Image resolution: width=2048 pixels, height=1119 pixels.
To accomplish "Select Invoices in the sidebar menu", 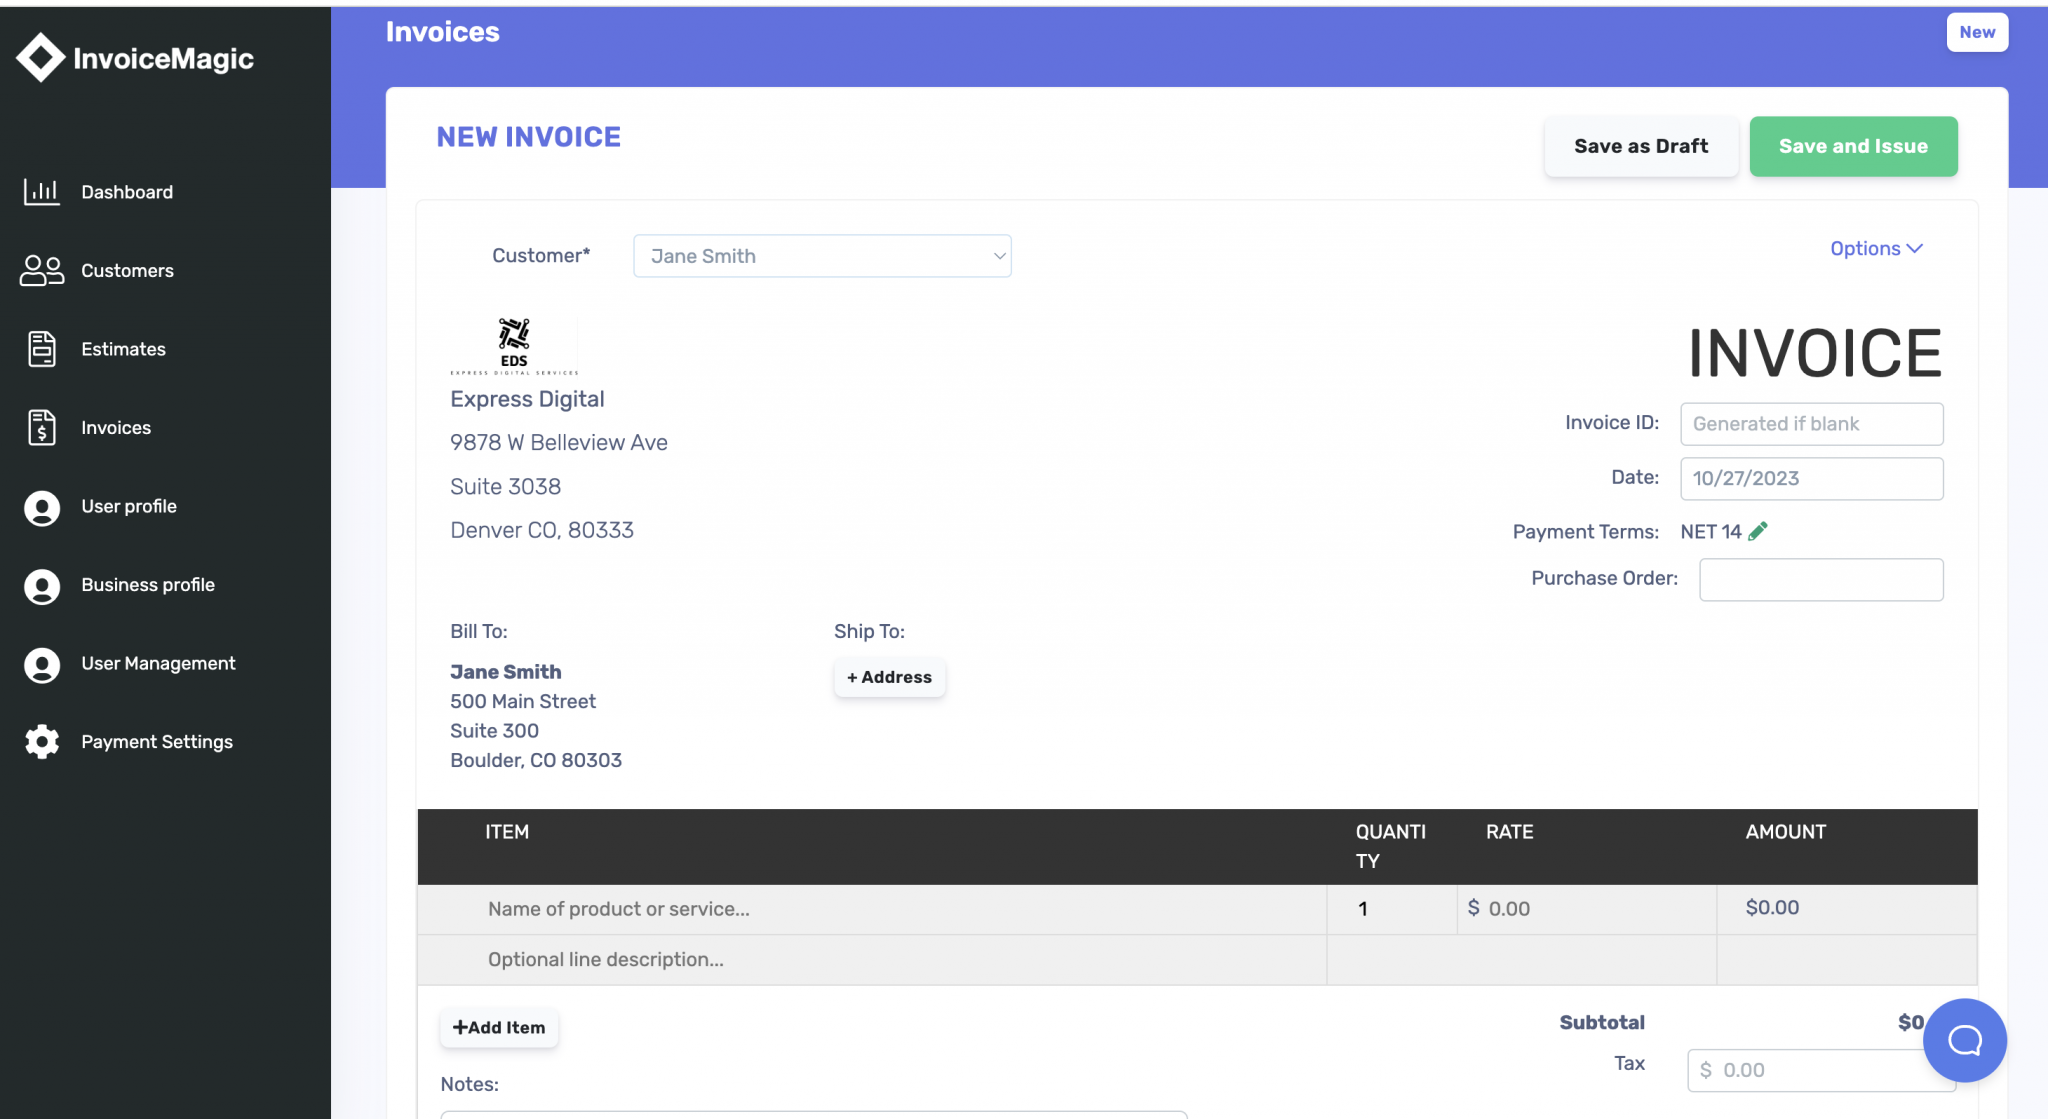I will (116, 427).
